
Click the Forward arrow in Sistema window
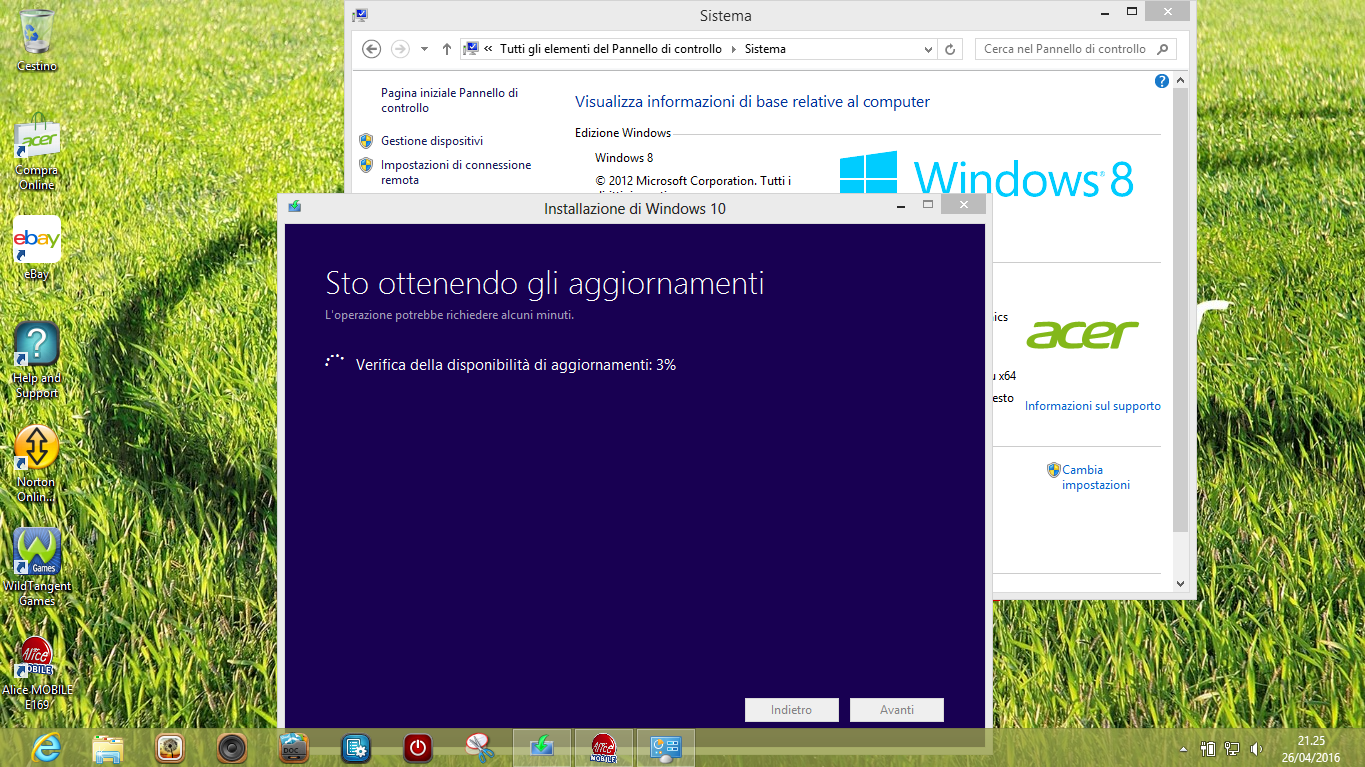click(400, 49)
